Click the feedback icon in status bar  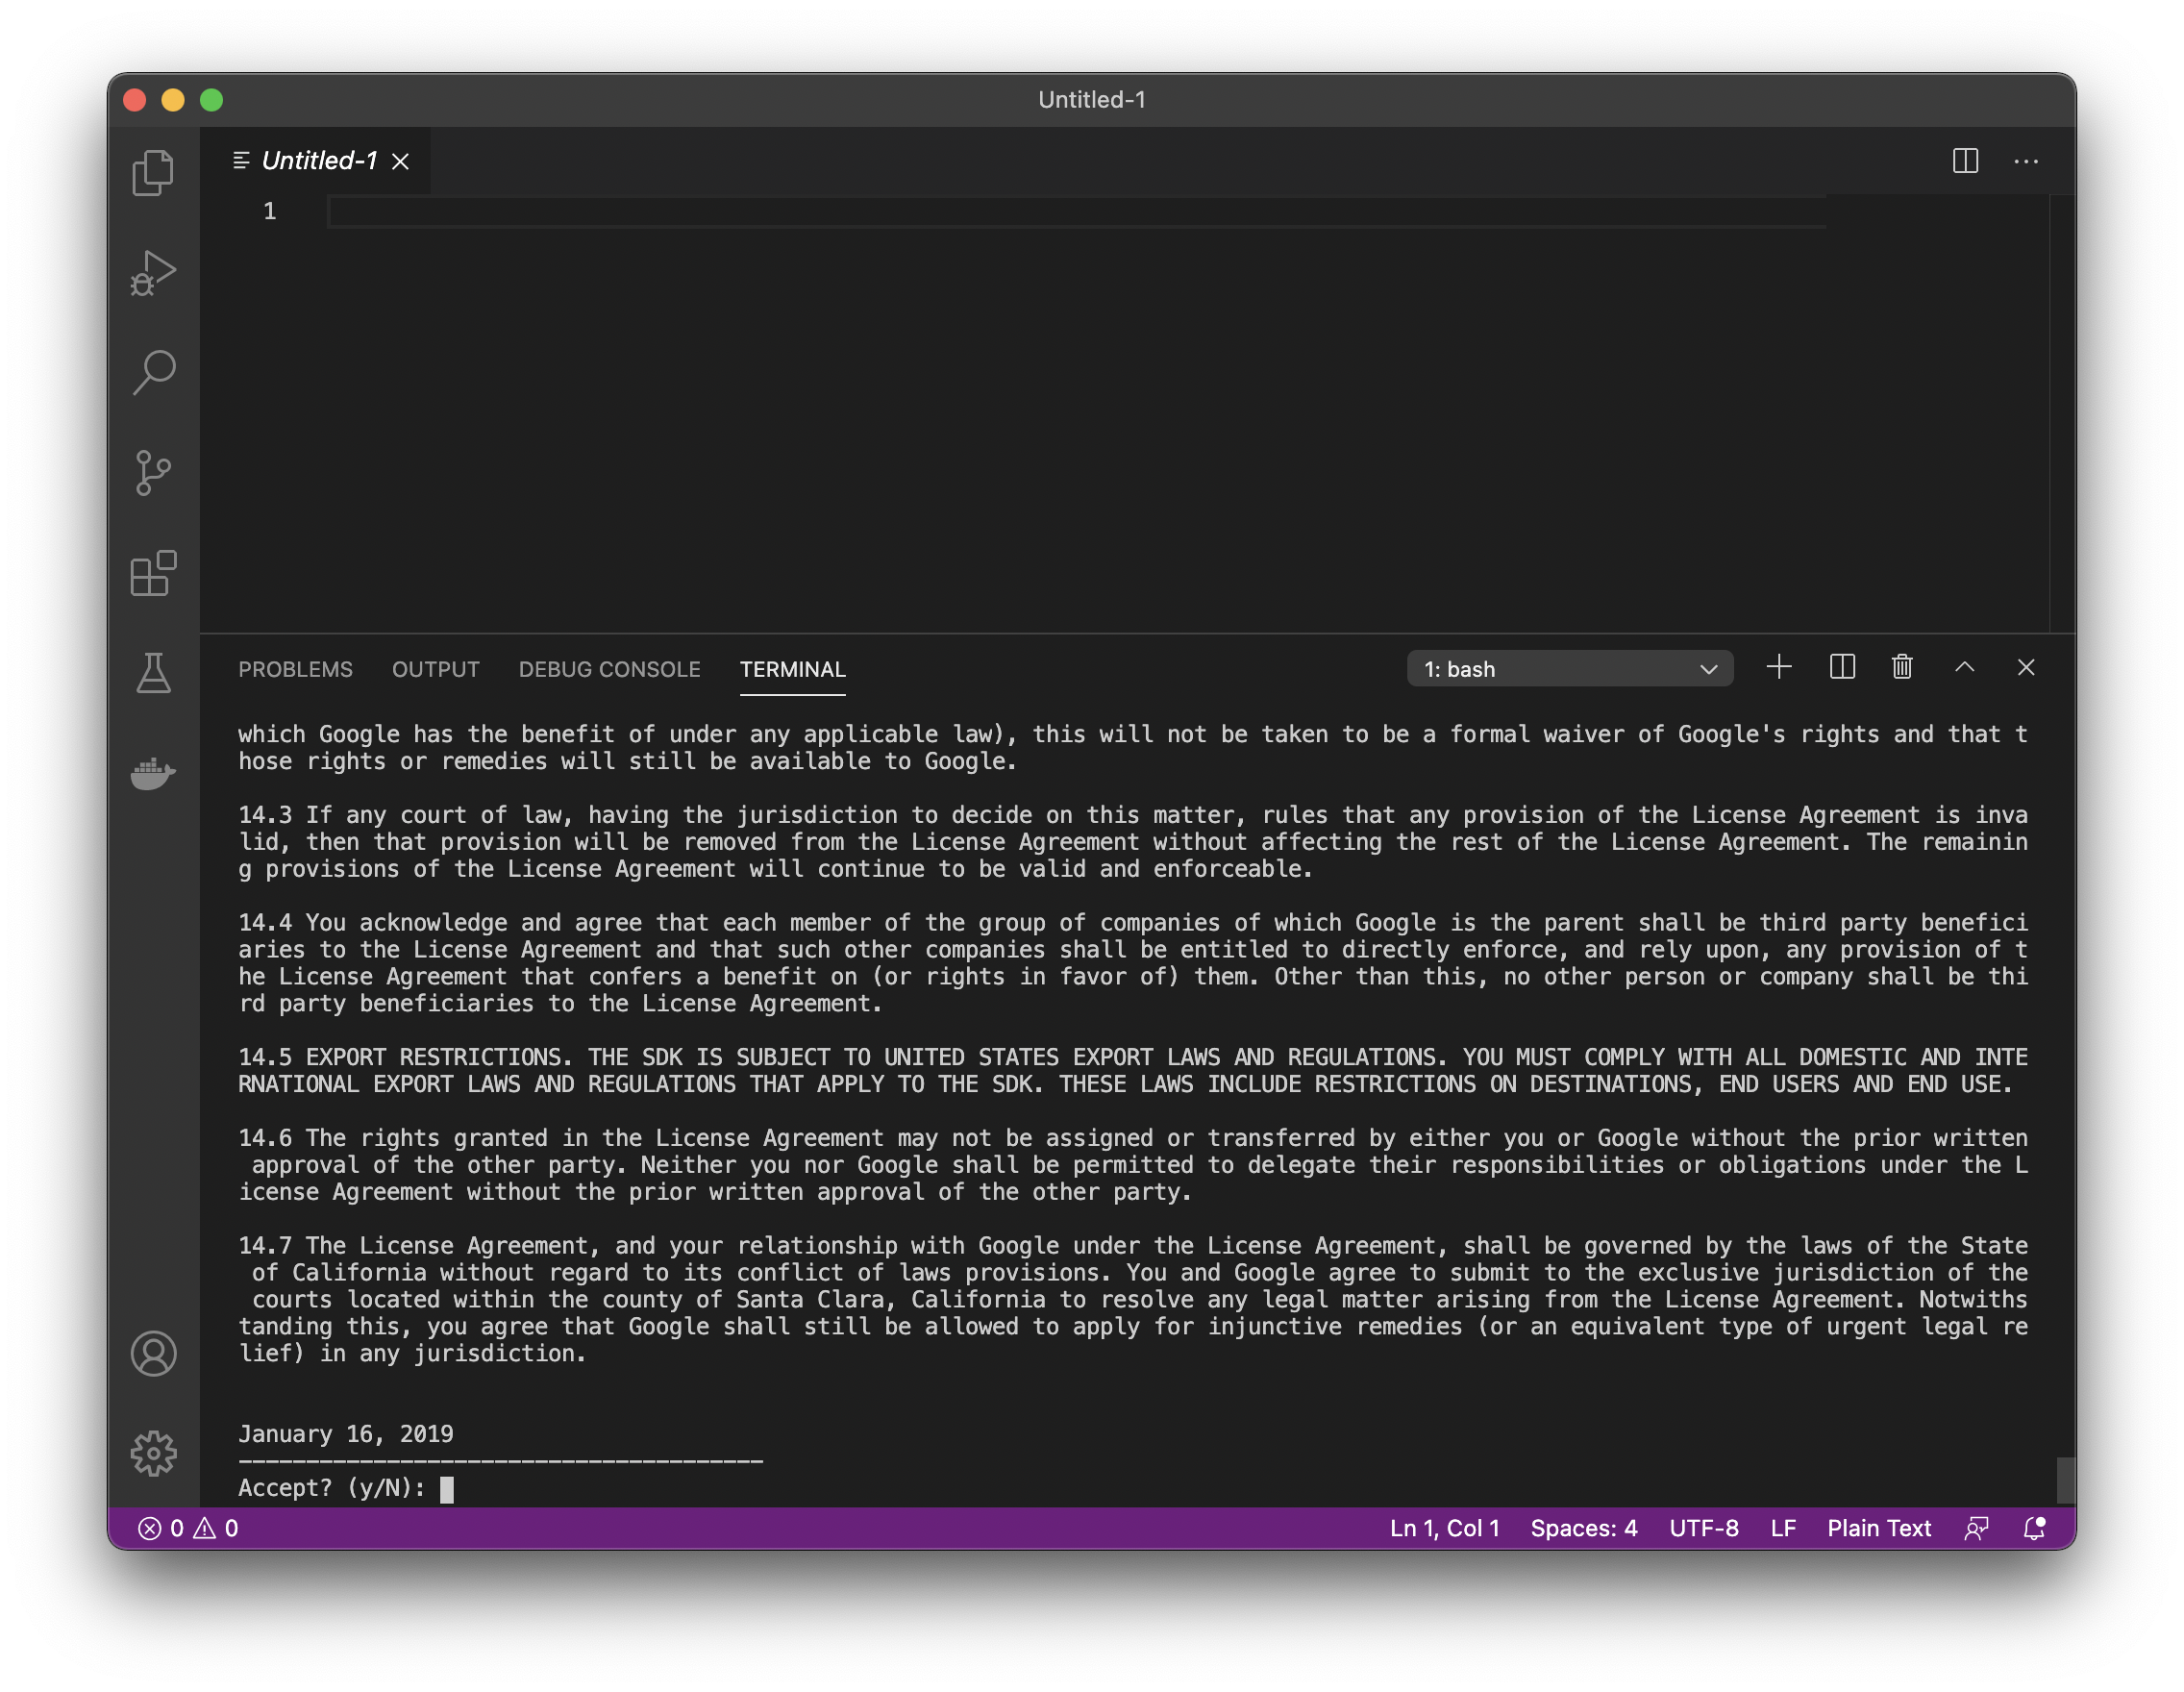click(x=1976, y=1528)
